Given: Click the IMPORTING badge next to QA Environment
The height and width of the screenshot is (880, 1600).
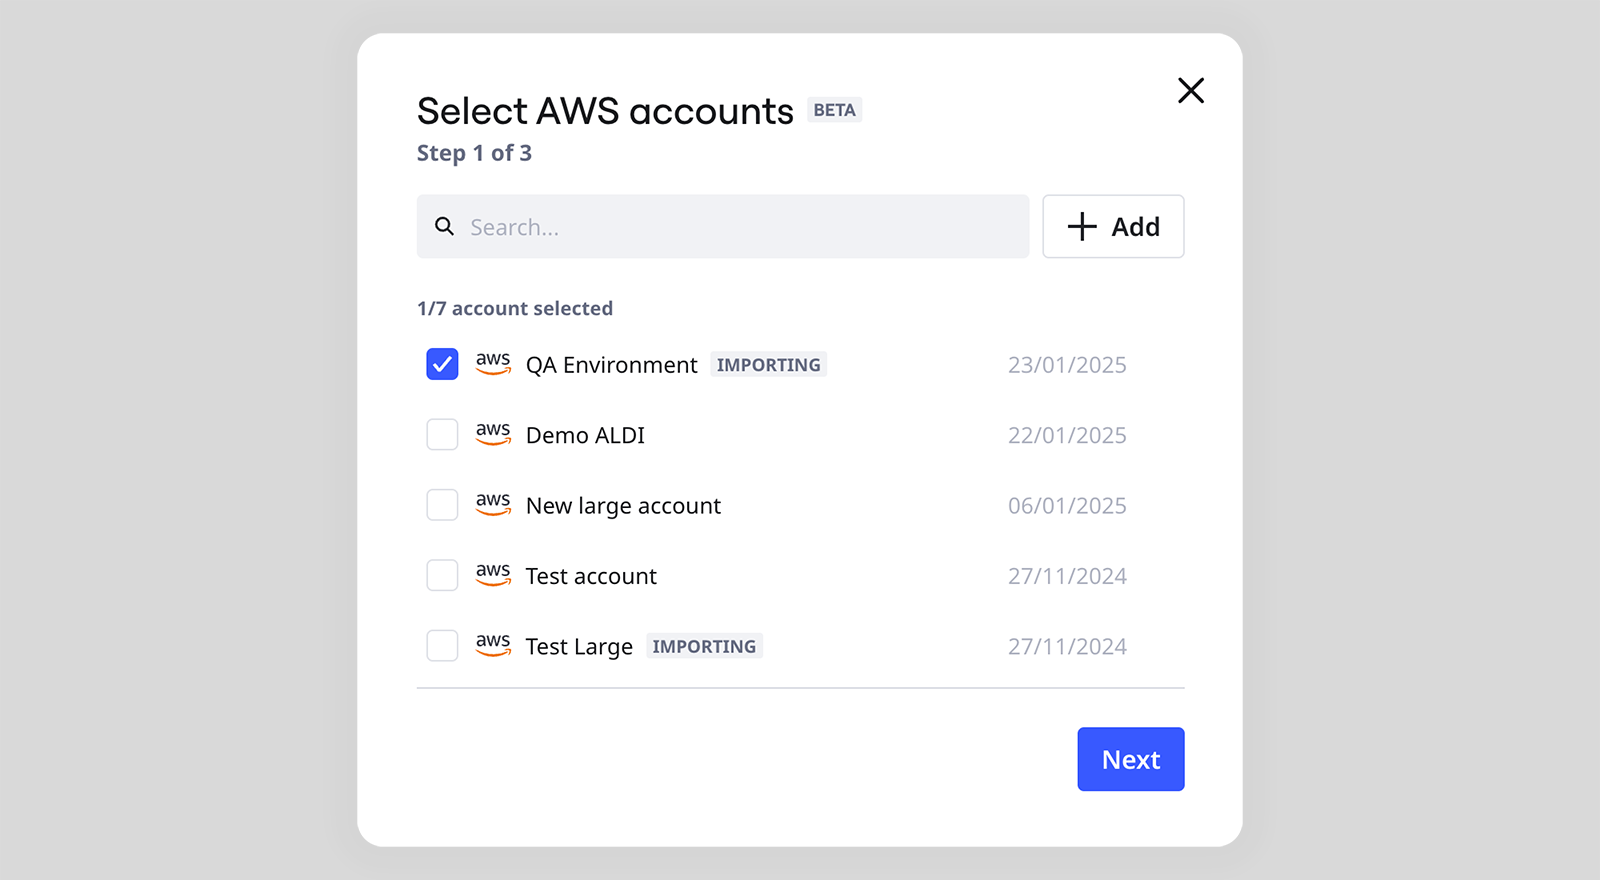Looking at the screenshot, I should (768, 364).
